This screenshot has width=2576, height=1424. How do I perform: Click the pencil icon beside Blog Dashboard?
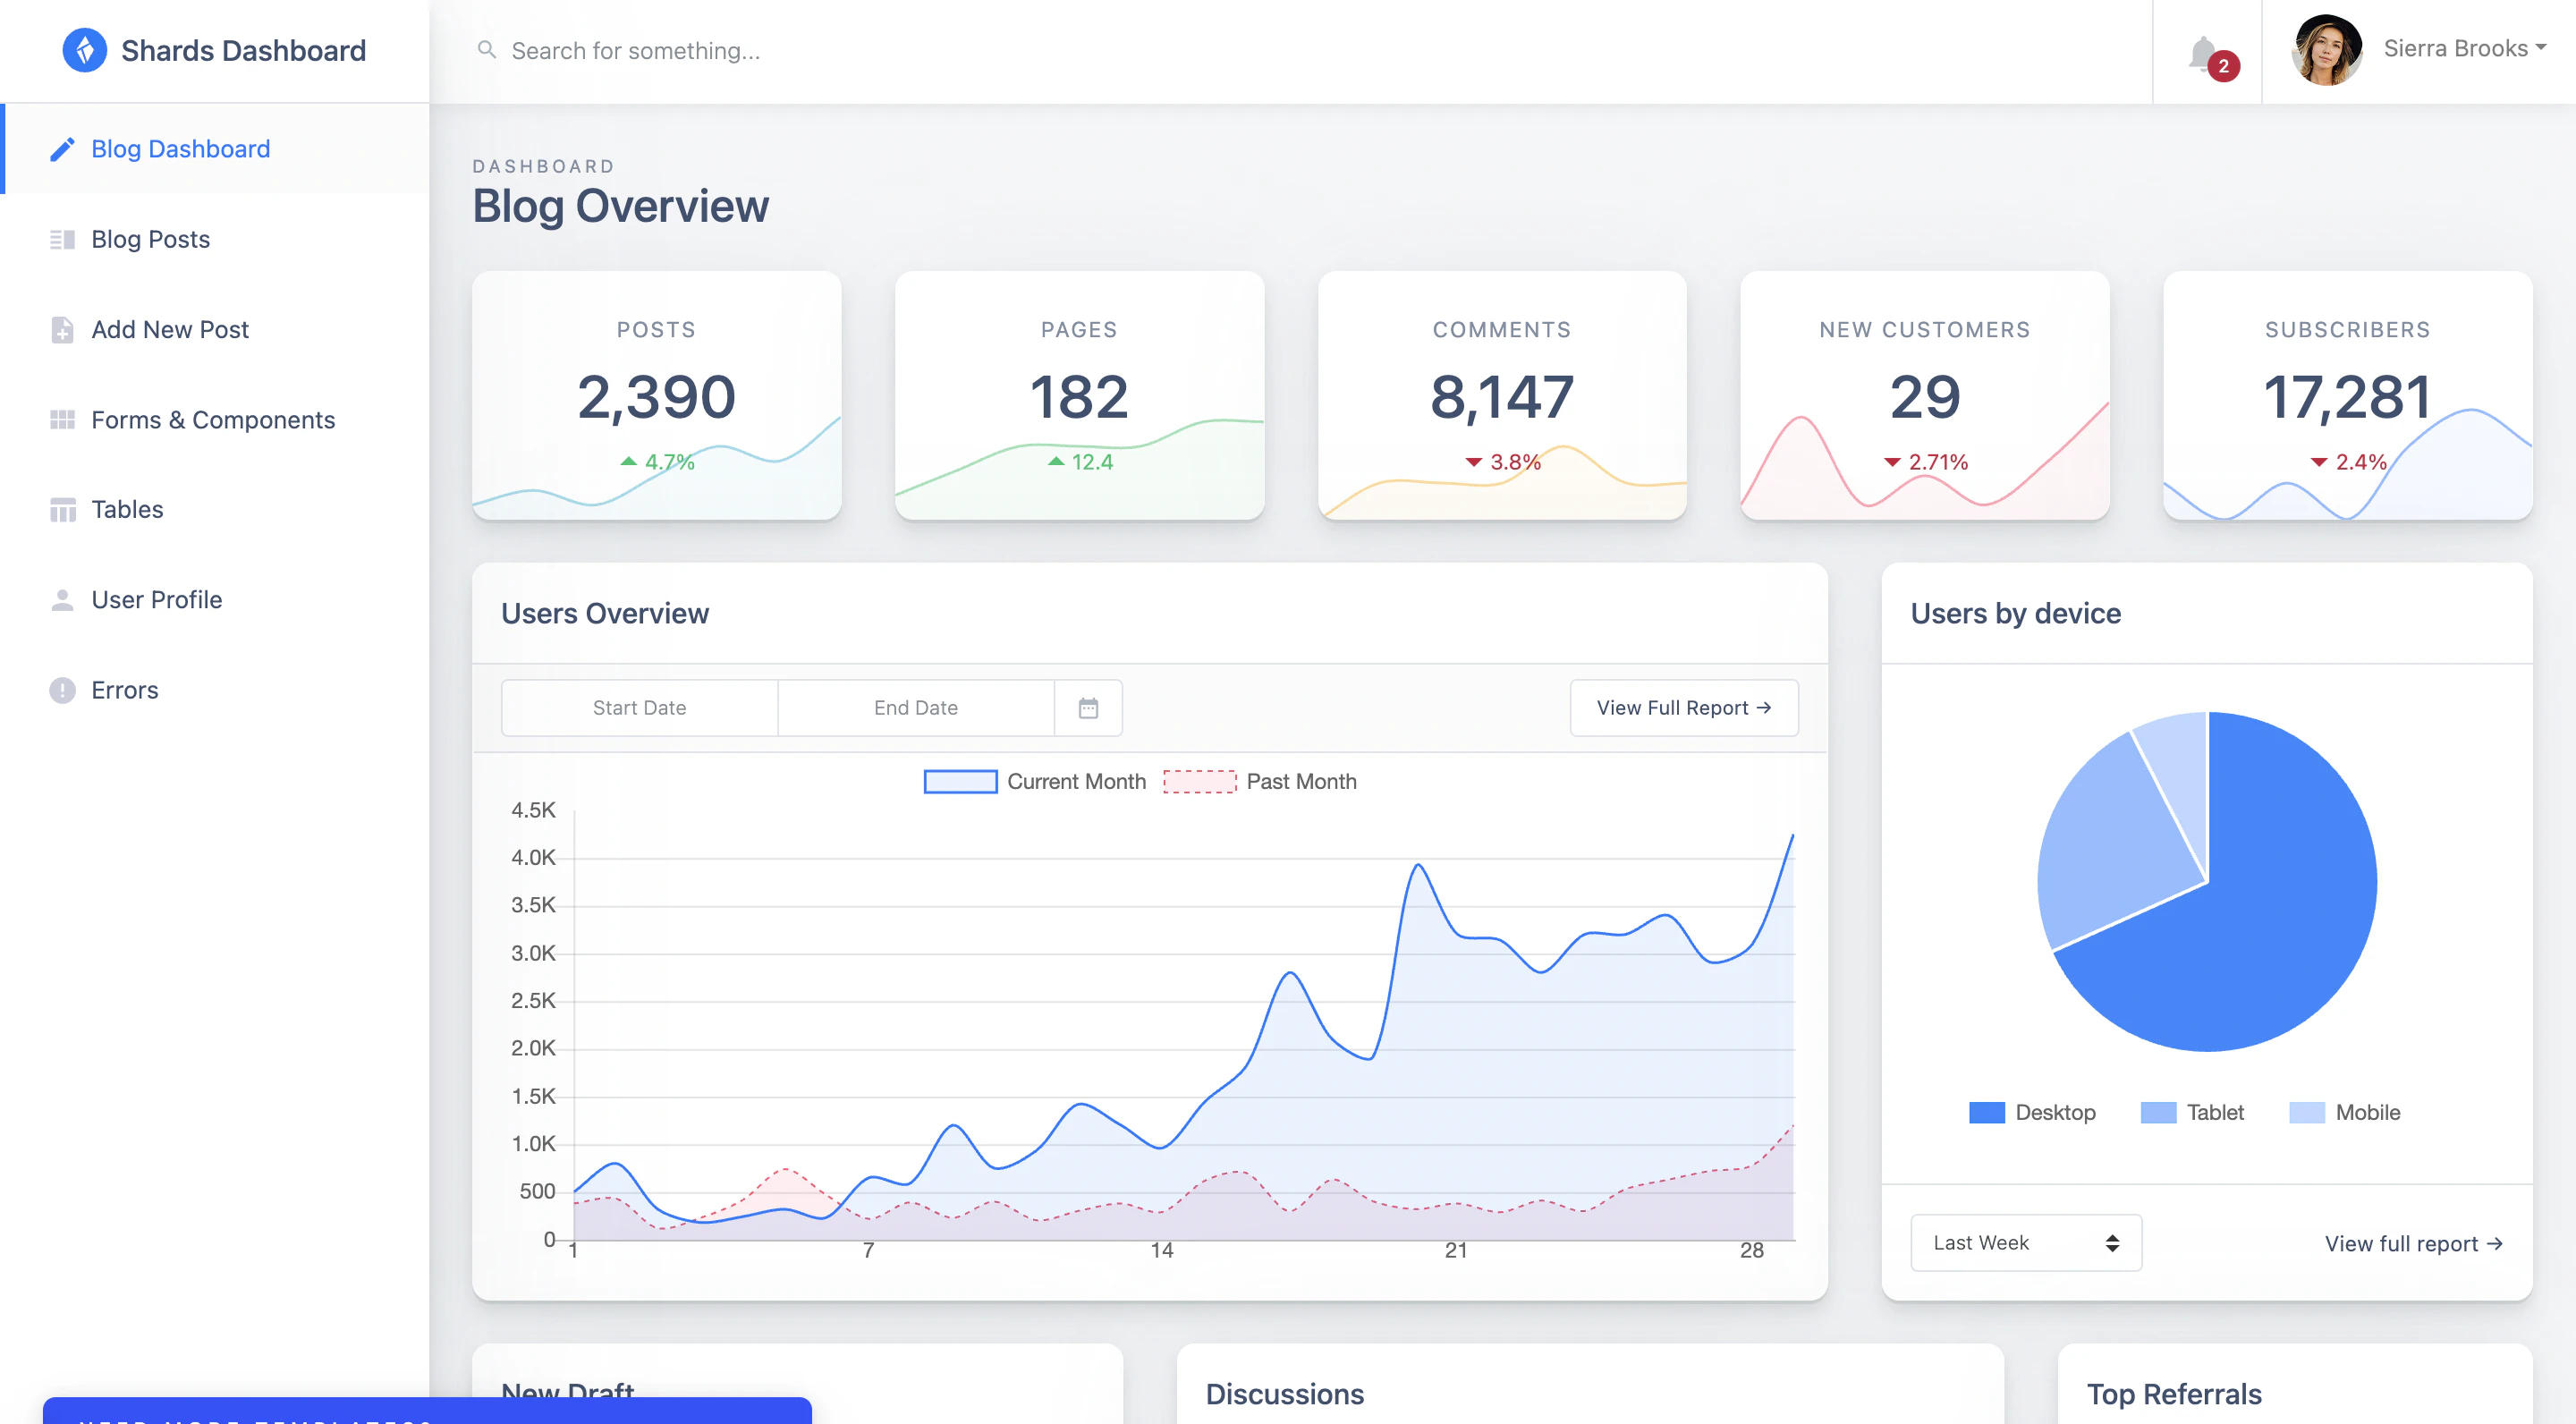pyautogui.click(x=62, y=149)
